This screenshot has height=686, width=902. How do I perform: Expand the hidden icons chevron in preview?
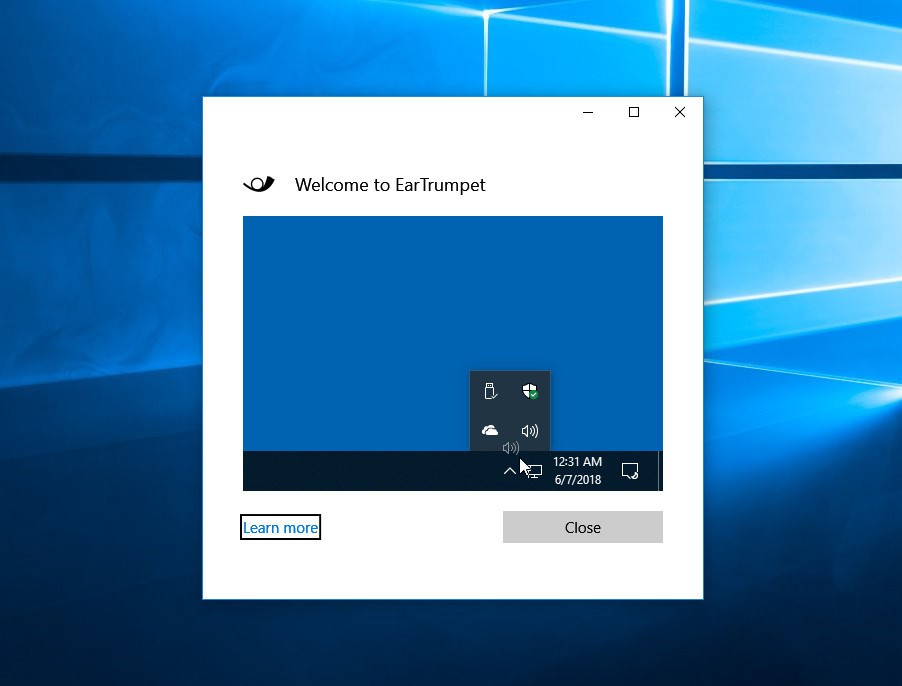pyautogui.click(x=510, y=471)
